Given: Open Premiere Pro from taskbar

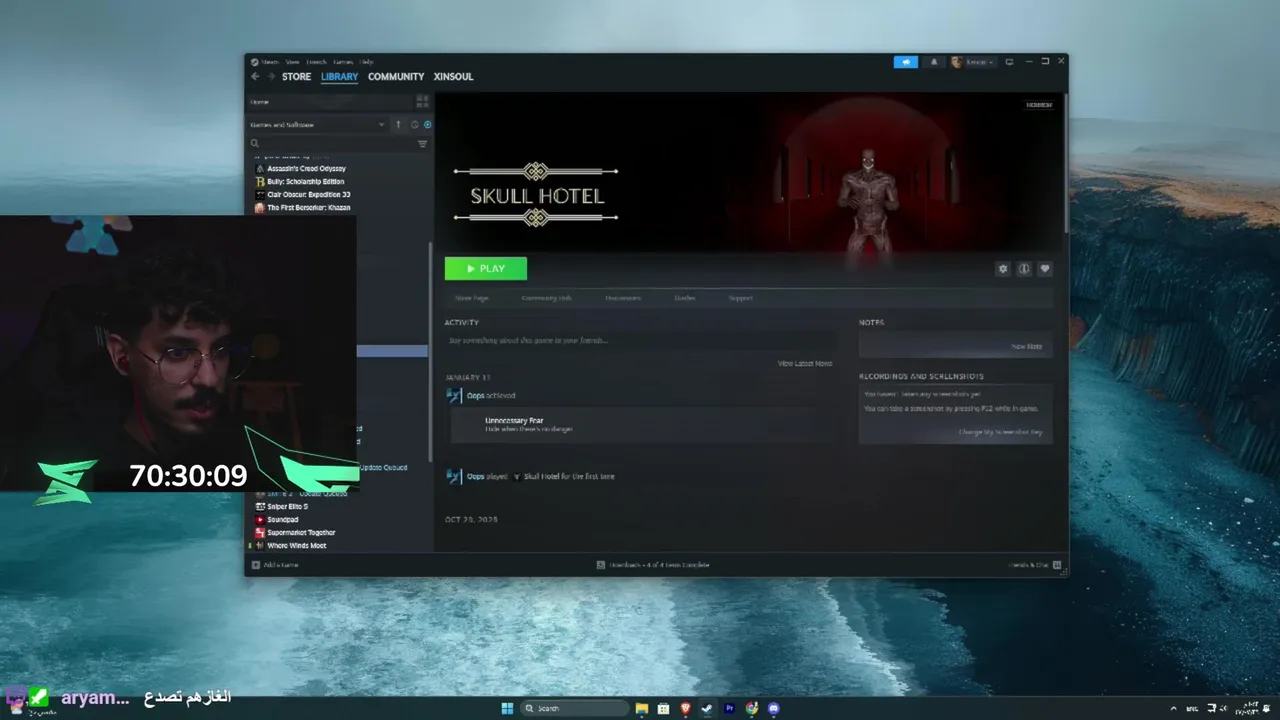Looking at the screenshot, I should pos(730,709).
